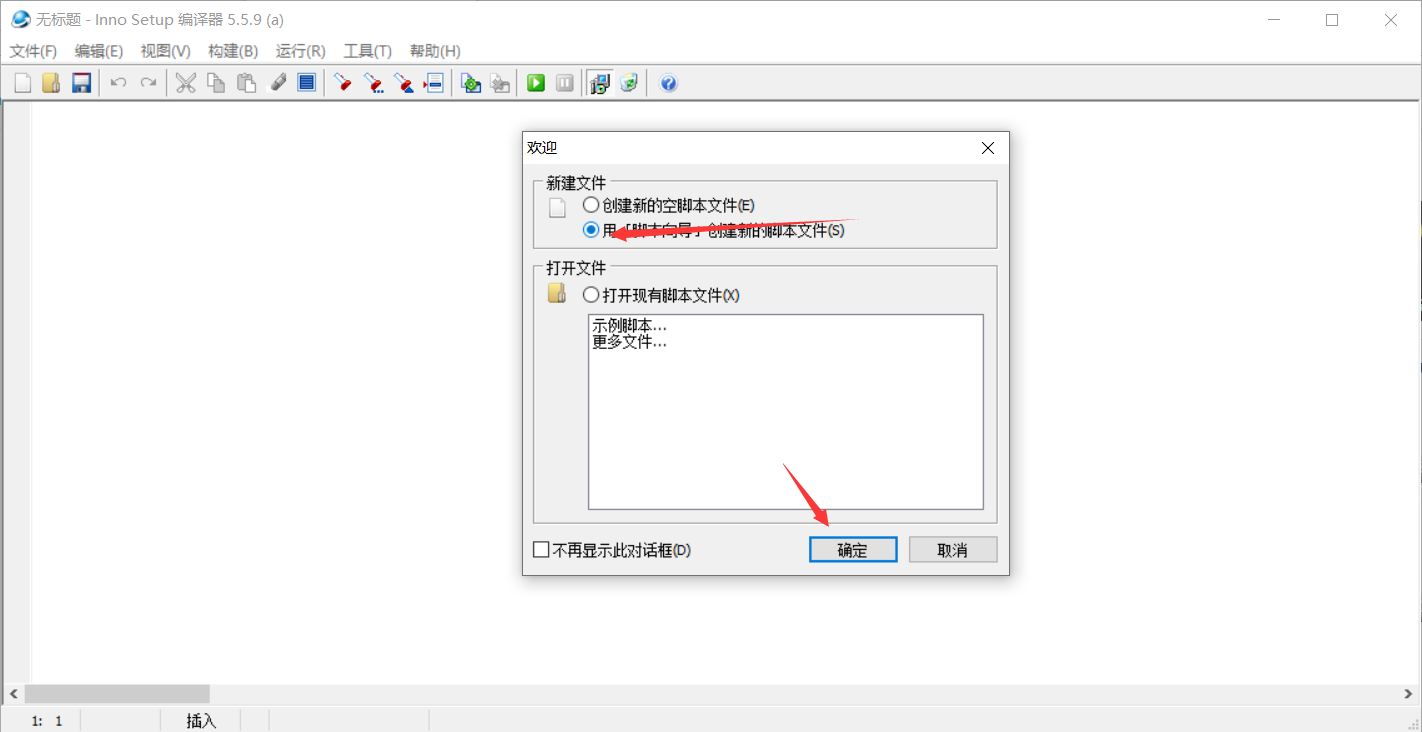Click the Target Setup toolbar icon
The width and height of the screenshot is (1422, 732).
coord(599,83)
